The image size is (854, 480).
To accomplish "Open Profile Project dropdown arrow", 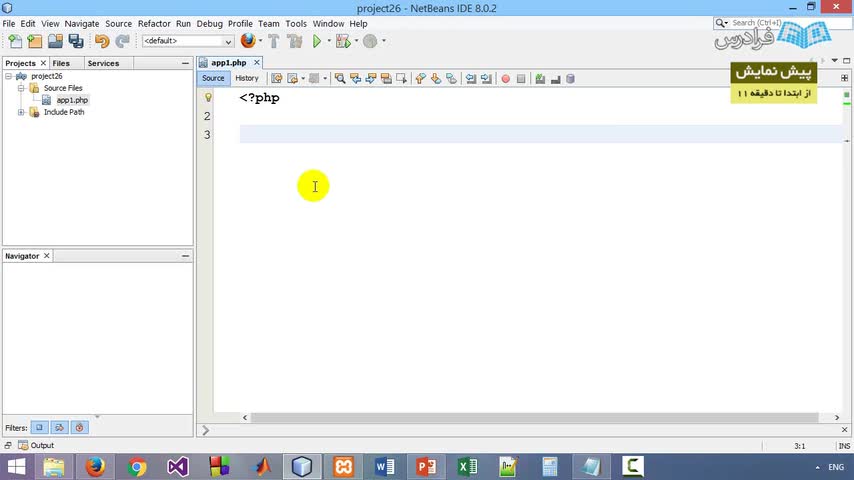I will (384, 41).
